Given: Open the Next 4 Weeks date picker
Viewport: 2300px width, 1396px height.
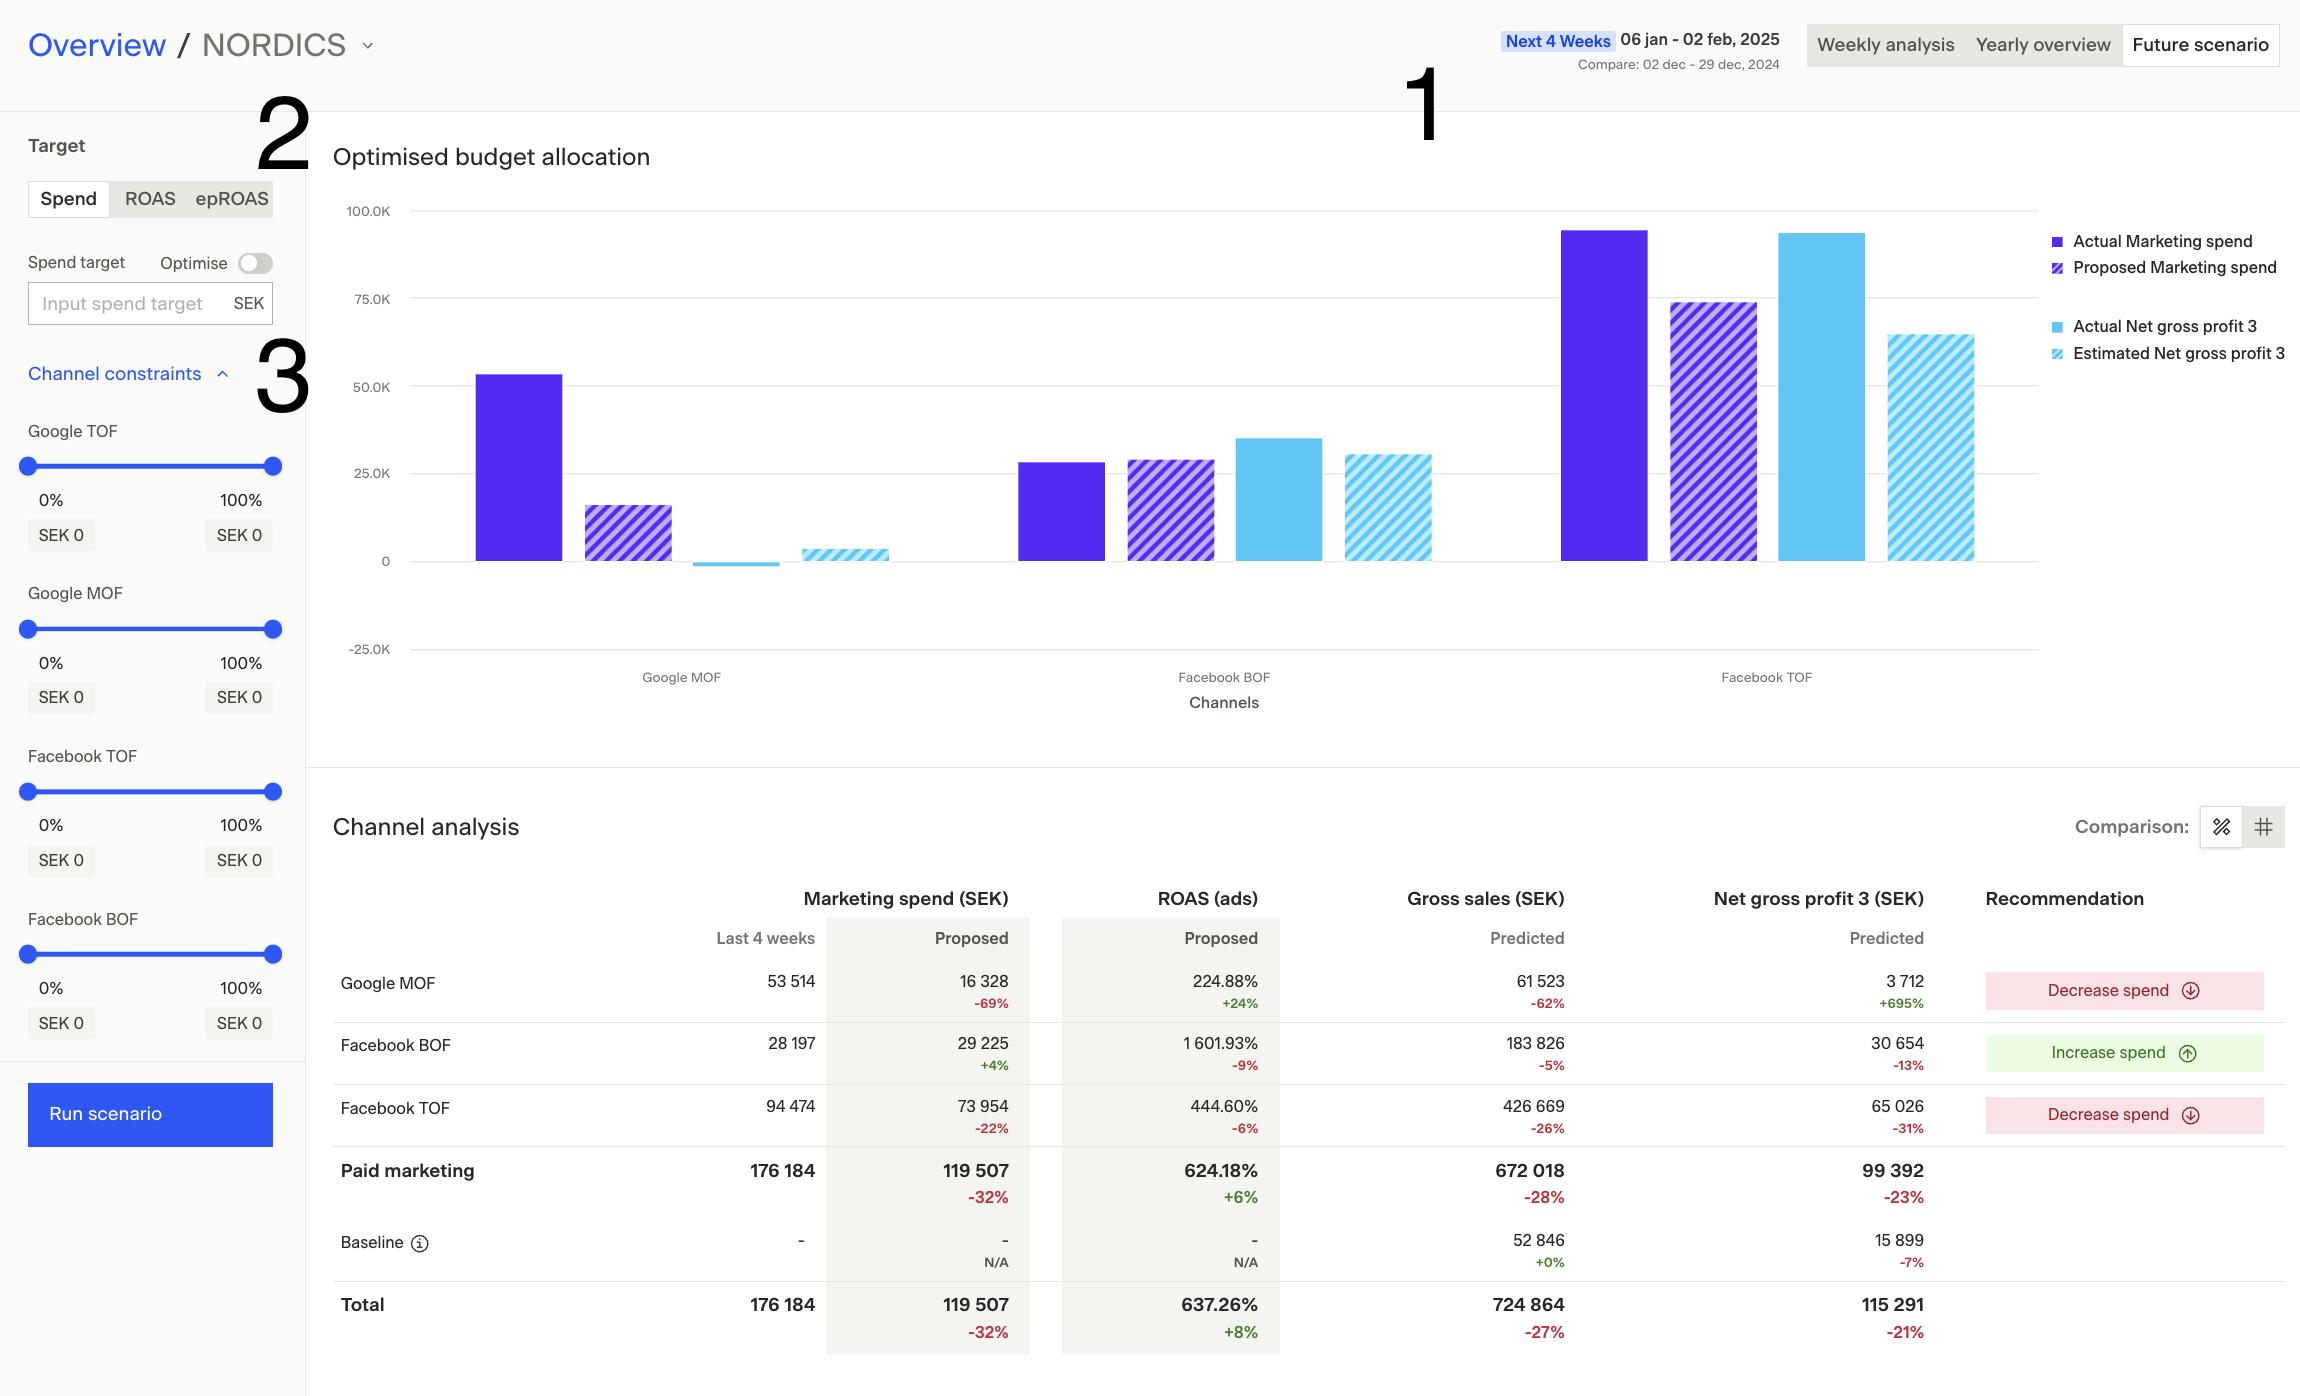Looking at the screenshot, I should (1557, 41).
